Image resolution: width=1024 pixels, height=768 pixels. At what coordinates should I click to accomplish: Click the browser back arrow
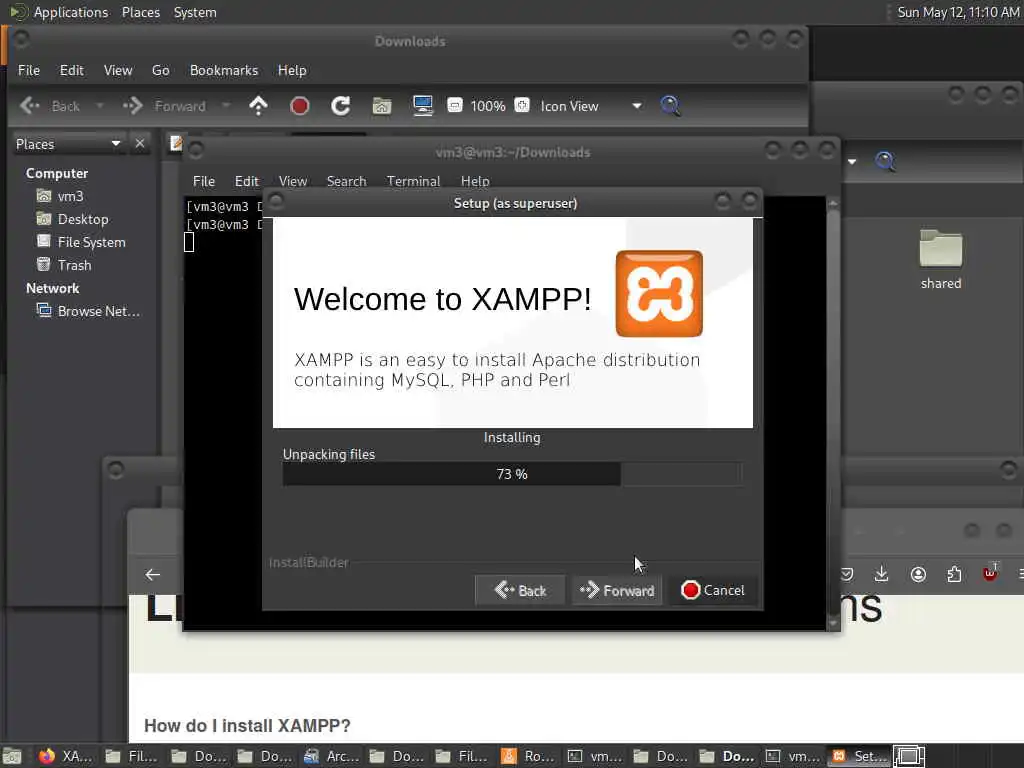point(152,575)
